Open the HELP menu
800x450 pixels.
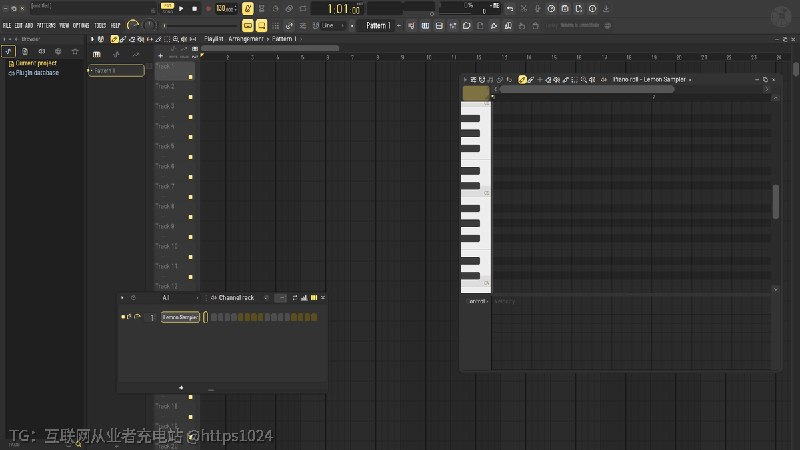coord(115,26)
